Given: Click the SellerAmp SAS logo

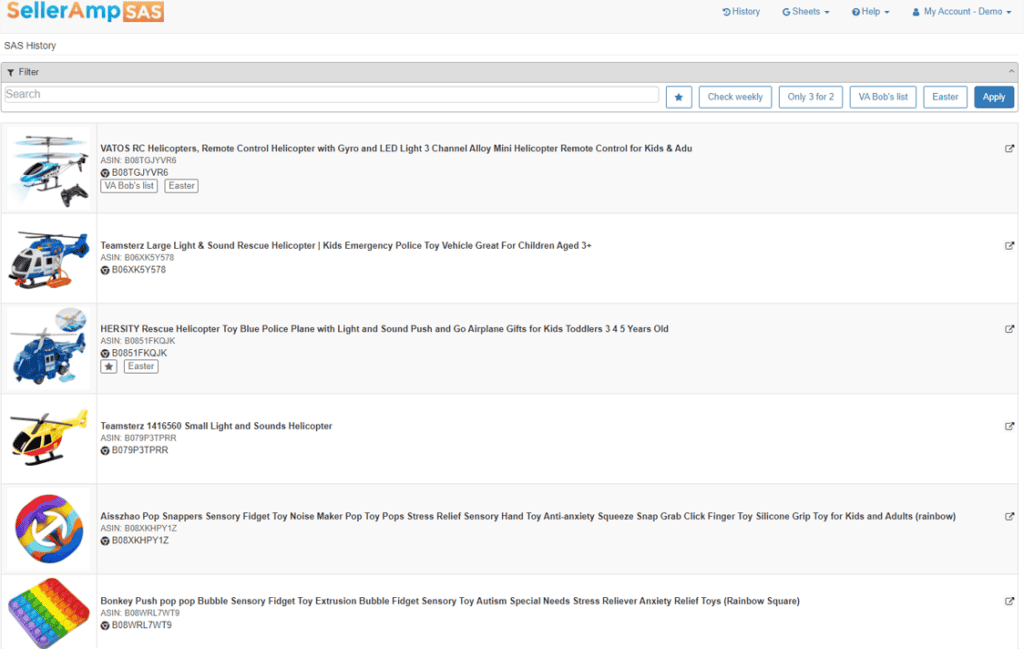Looking at the screenshot, I should pyautogui.click(x=85, y=11).
